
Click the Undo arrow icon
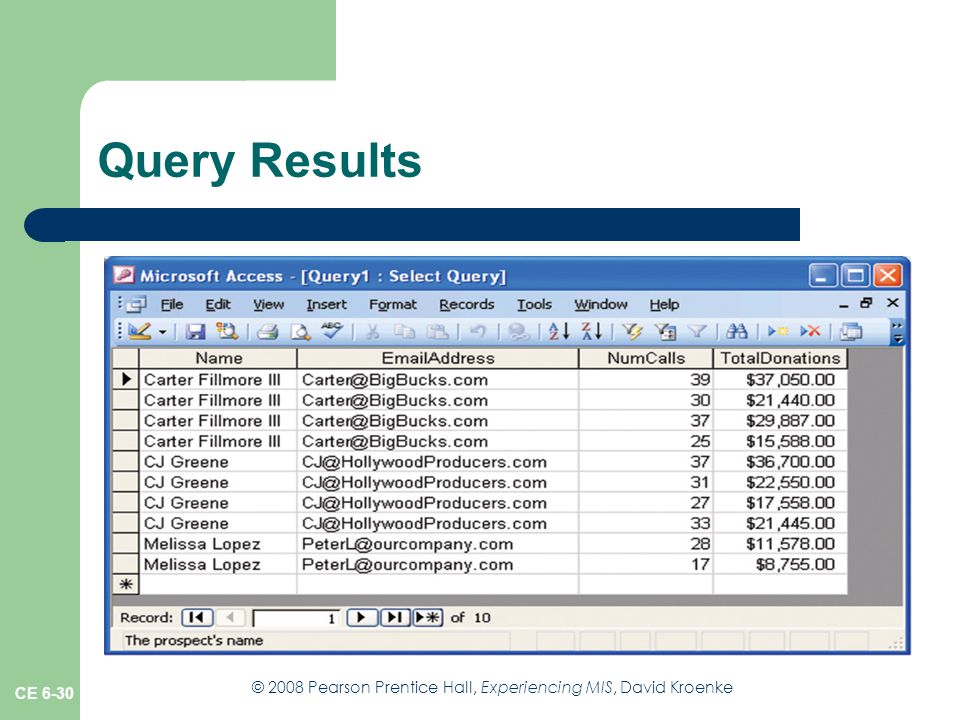pos(478,332)
